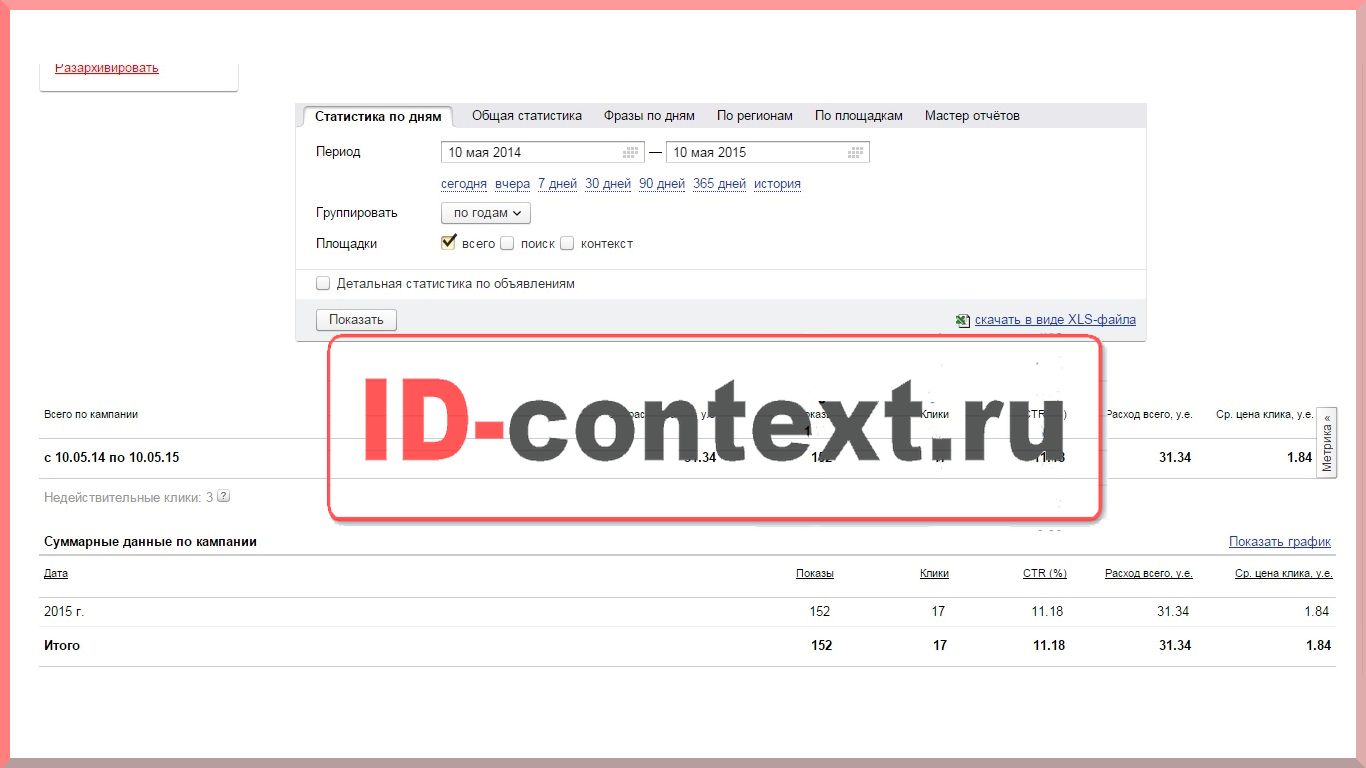Choose the '7 дней' period
The image size is (1366, 768).
[557, 184]
